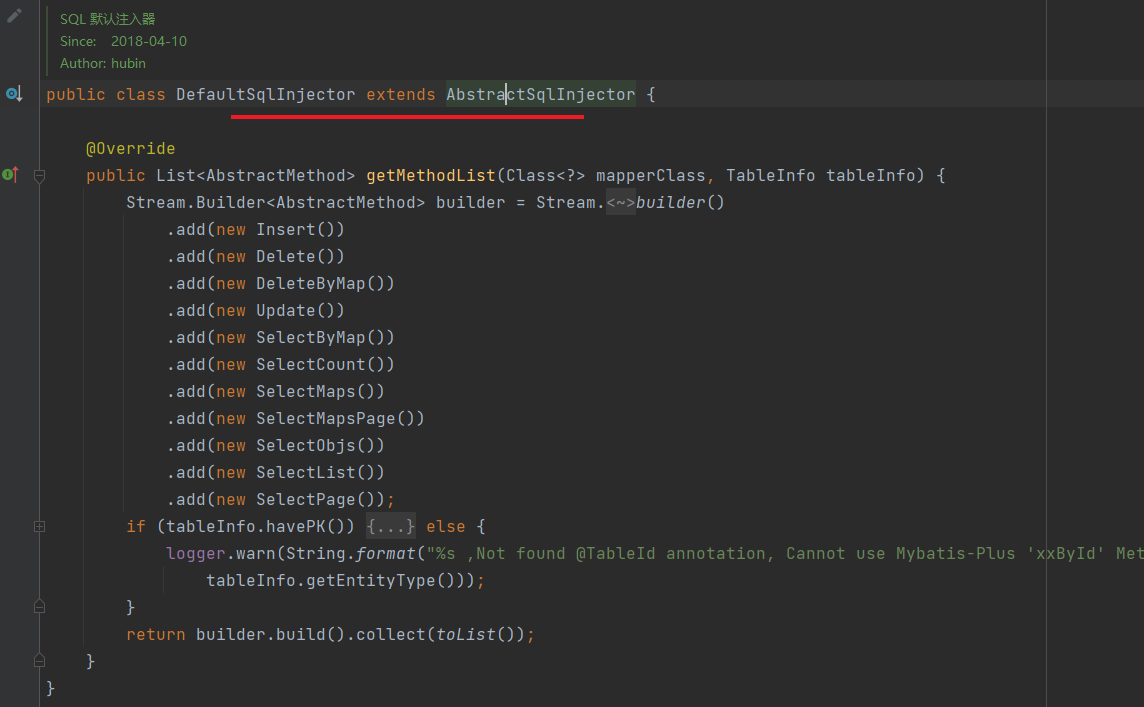1144x707 pixels.
Task: Navigate to AbstractSqlInjector superclass name
Action: (x=540, y=95)
